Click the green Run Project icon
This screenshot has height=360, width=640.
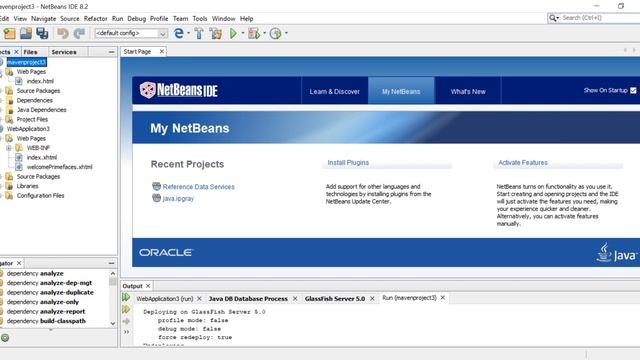(233, 33)
